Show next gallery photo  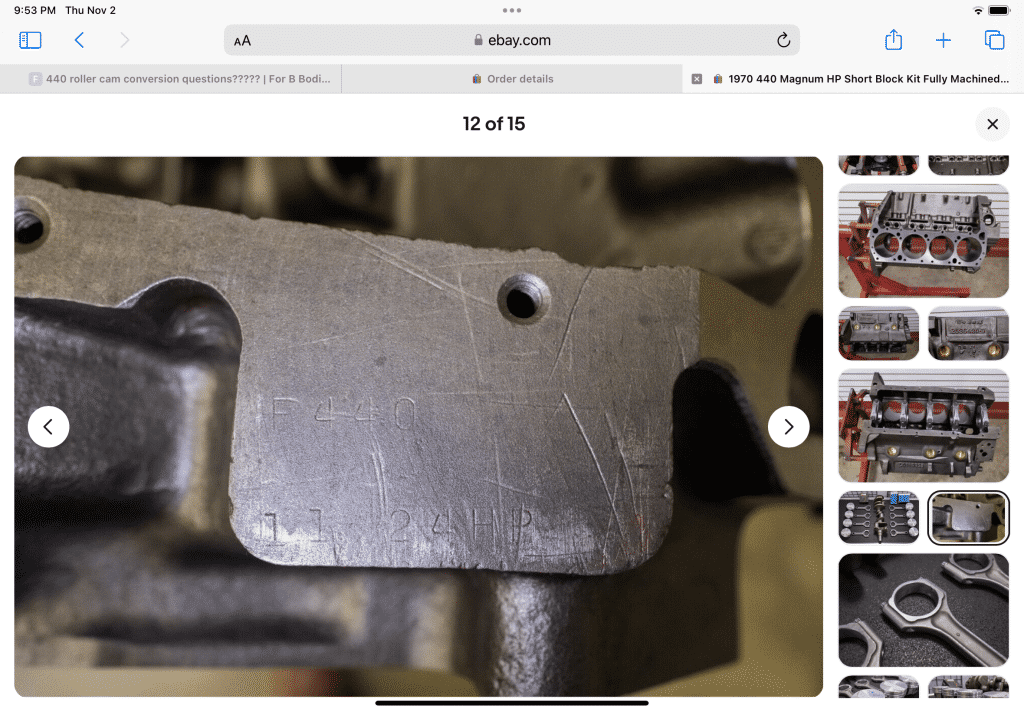pyautogui.click(x=788, y=427)
